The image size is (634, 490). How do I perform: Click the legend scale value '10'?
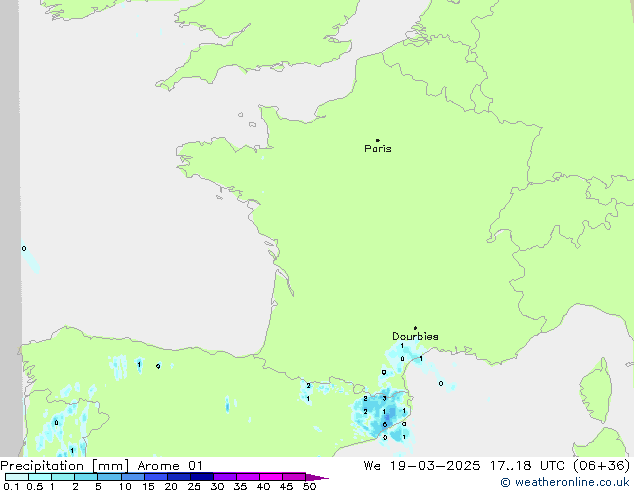pyautogui.click(x=125, y=486)
